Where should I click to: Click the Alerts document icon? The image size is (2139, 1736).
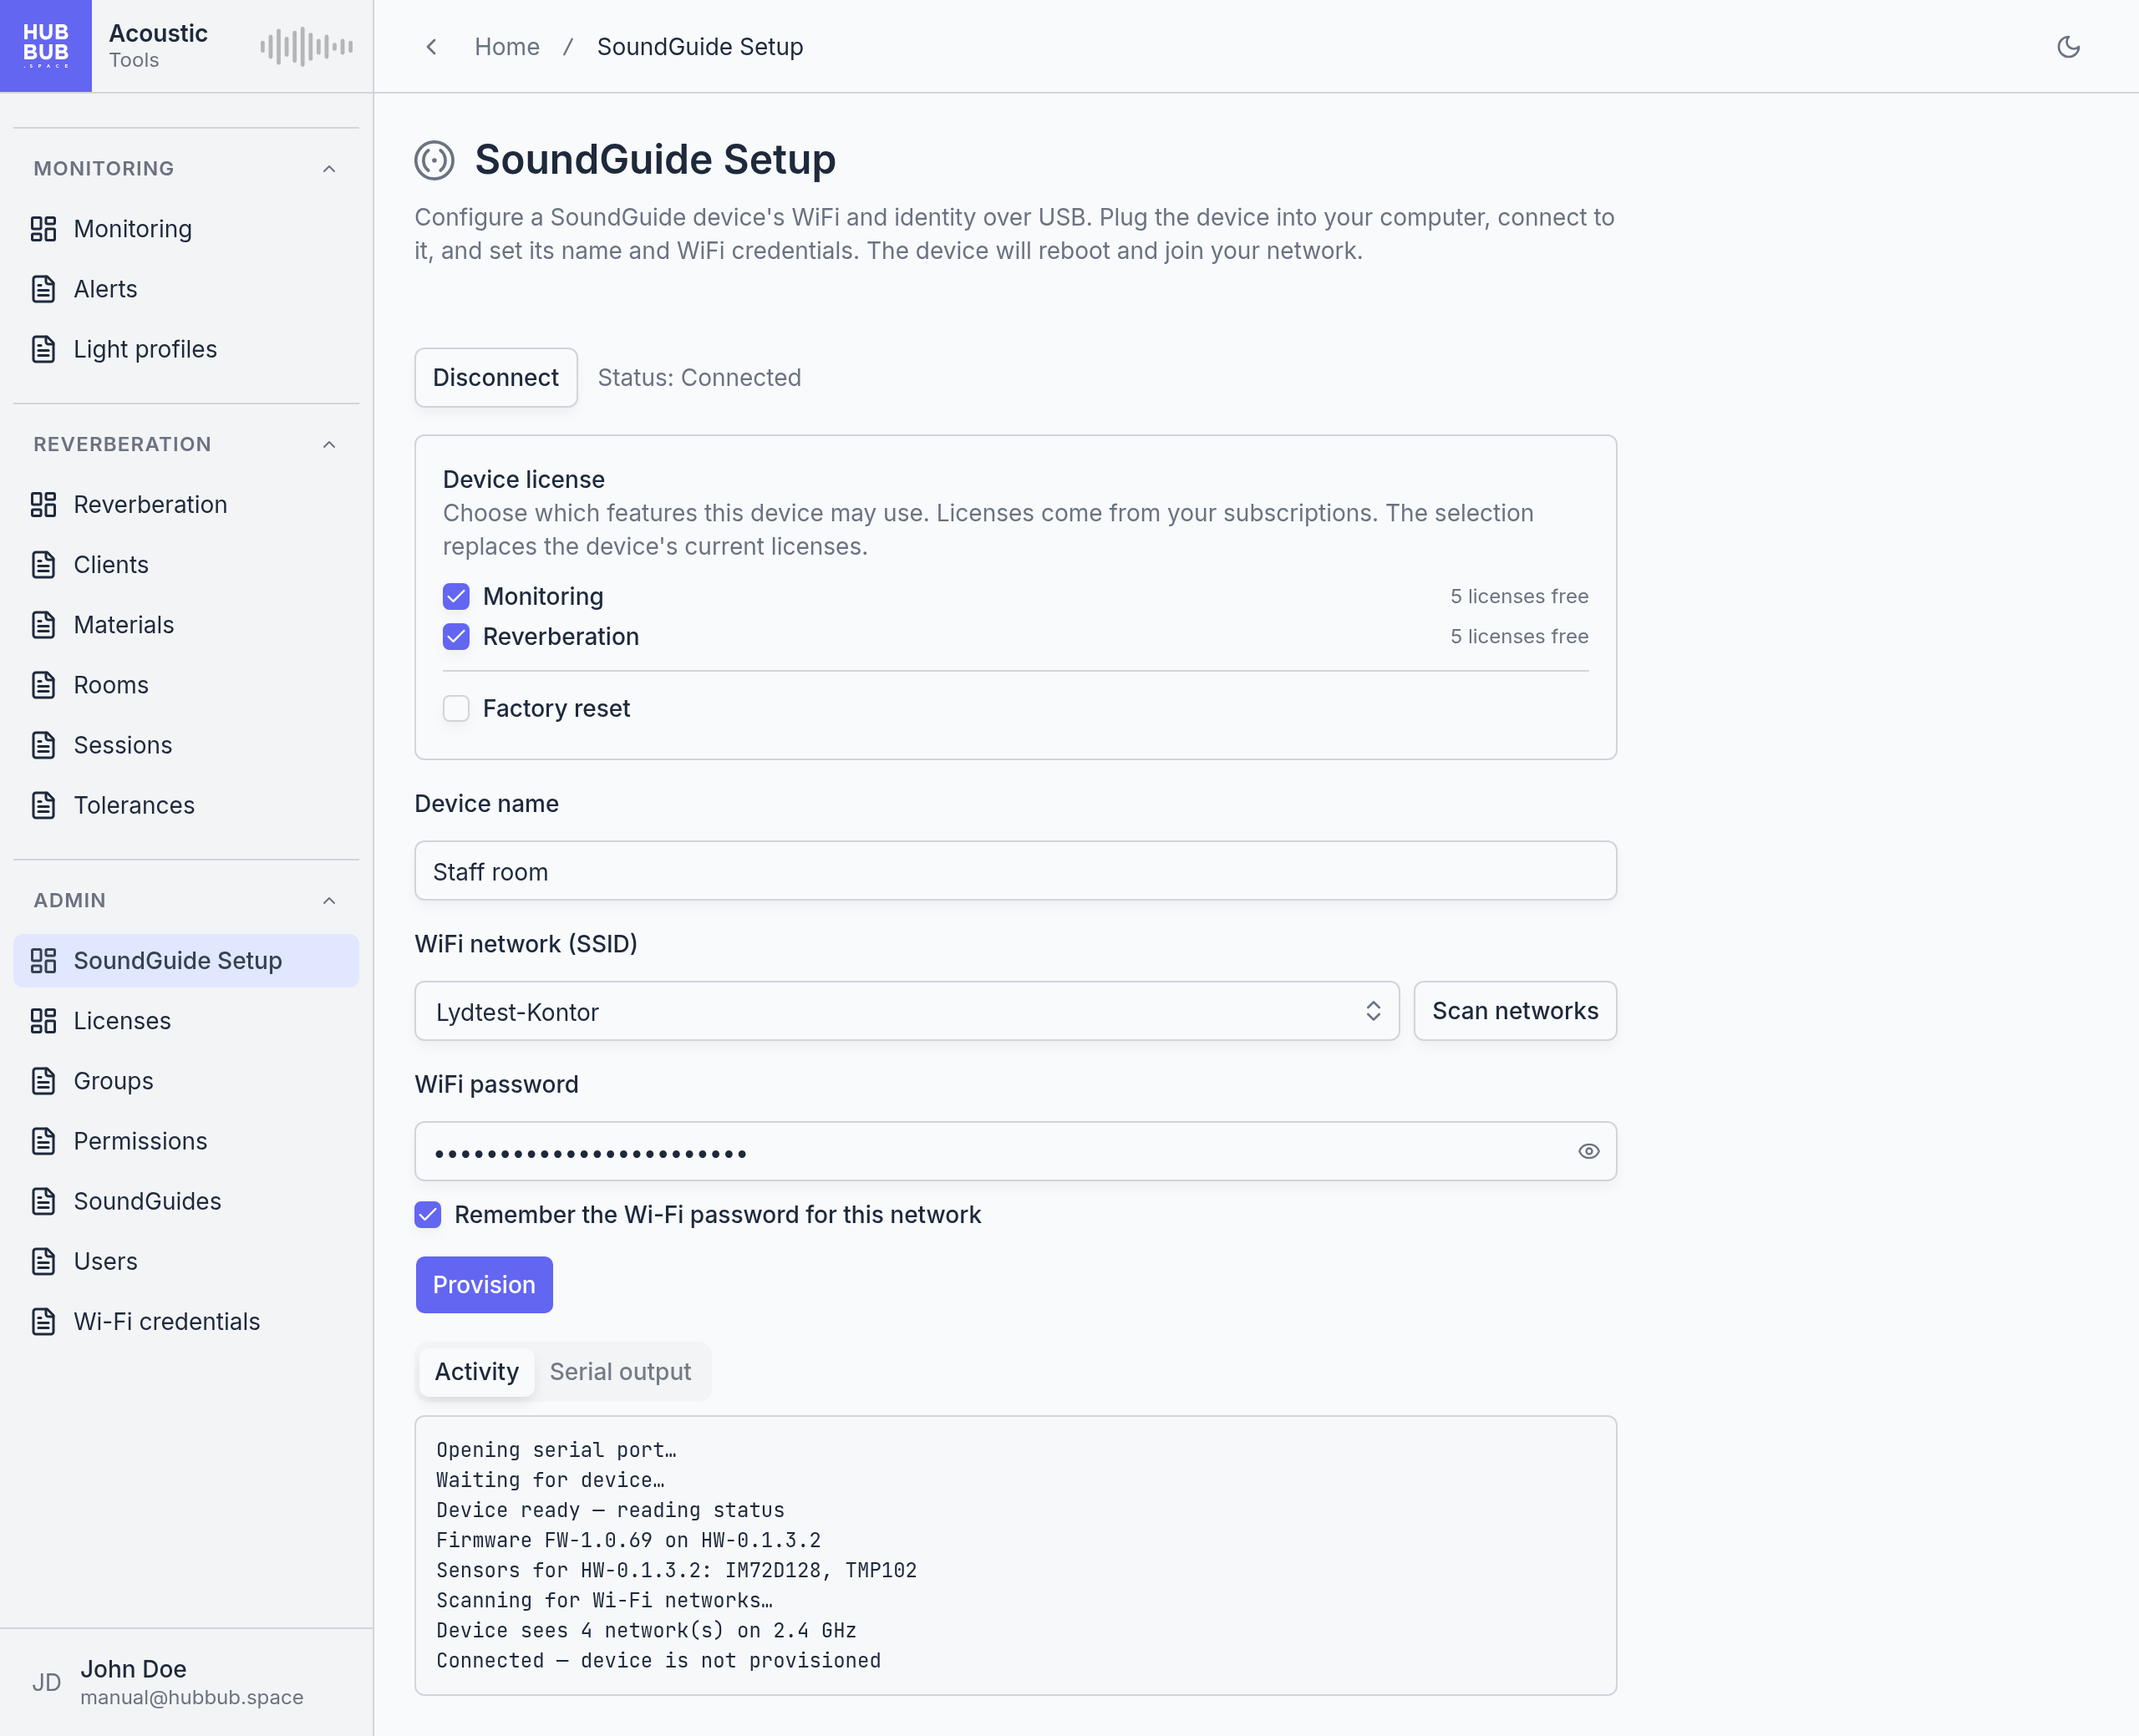[43, 289]
